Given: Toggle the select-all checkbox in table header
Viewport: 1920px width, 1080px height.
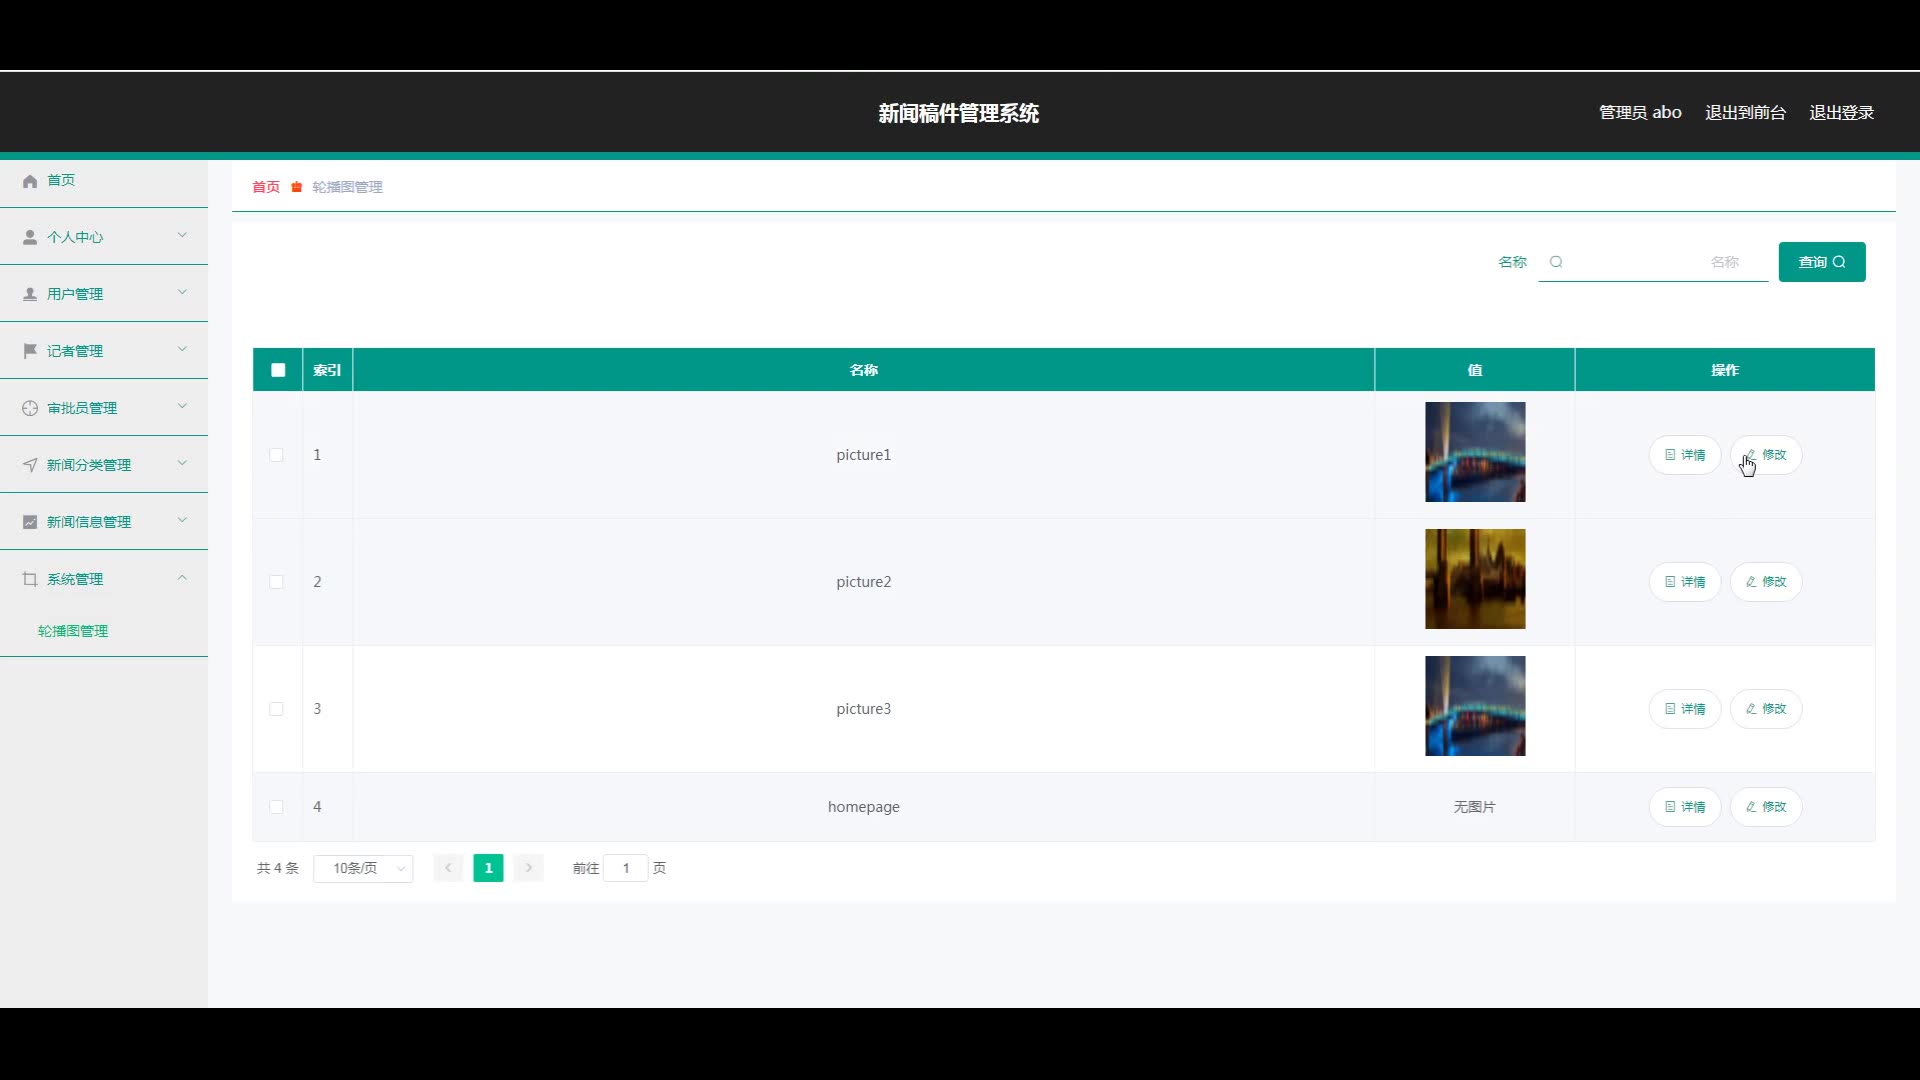Looking at the screenshot, I should pos(278,370).
